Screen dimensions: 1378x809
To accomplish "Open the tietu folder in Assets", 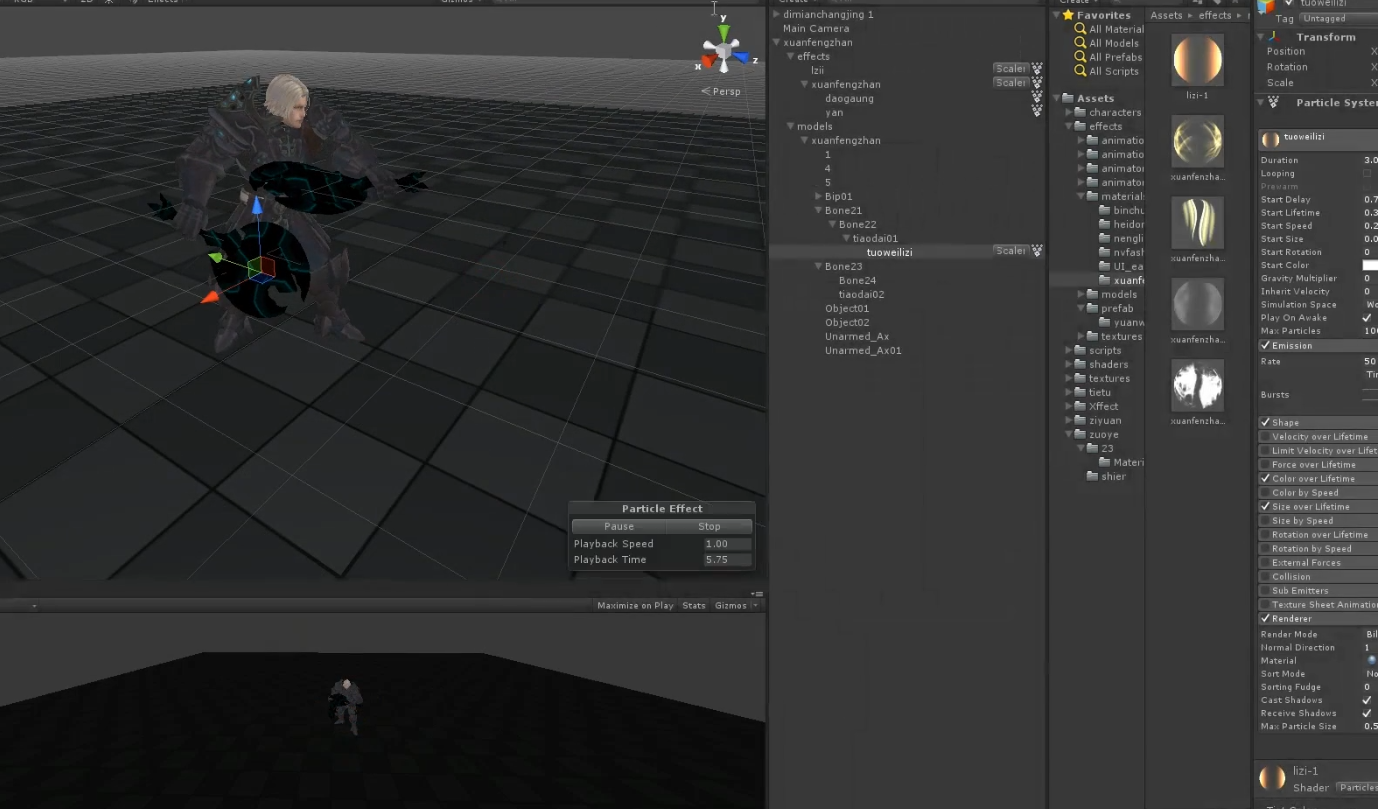I will click(x=1093, y=392).
